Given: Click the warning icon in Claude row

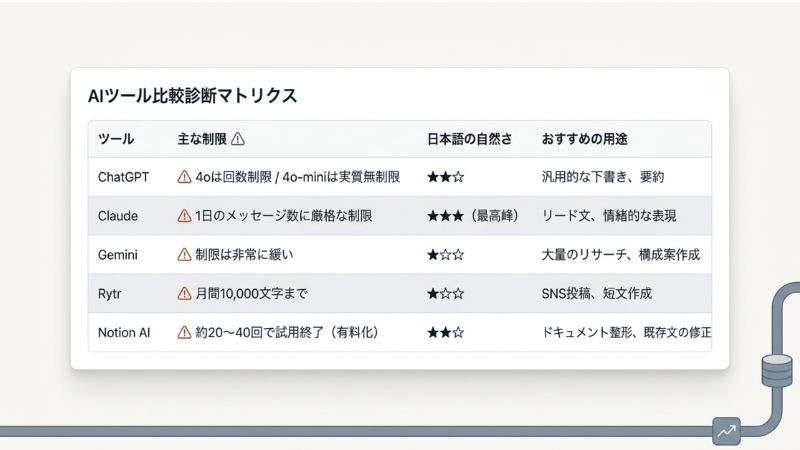Looking at the screenshot, I should pyautogui.click(x=184, y=216).
